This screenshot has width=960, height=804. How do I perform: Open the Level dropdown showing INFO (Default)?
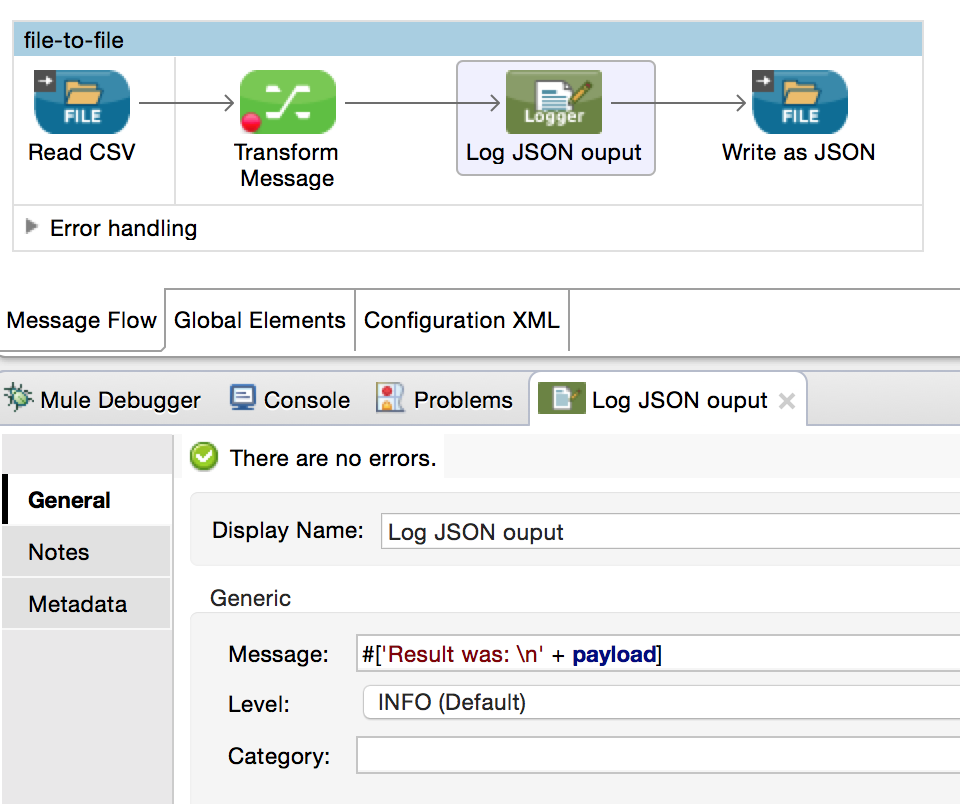coord(660,703)
